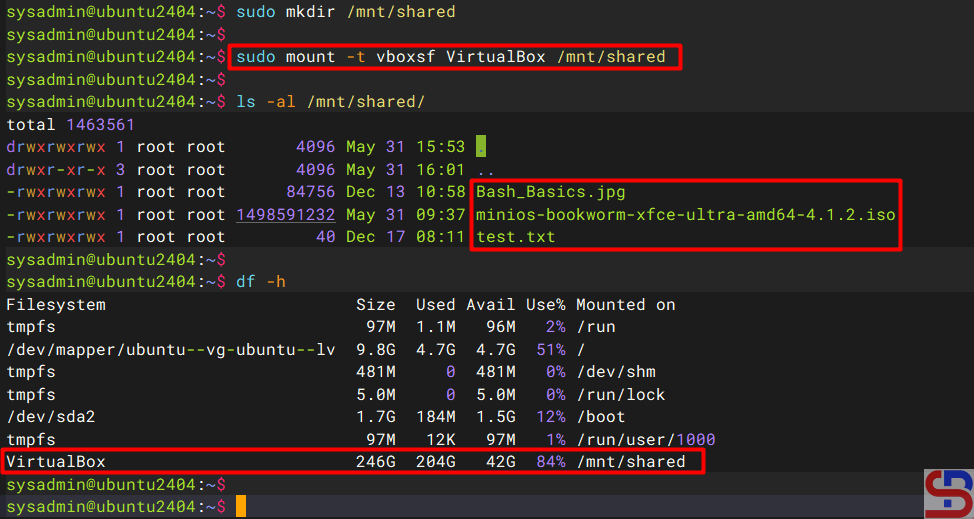Screen dimensions: 974x519
Task: Click the sudo mount vboxsf command text
Action: [451, 57]
